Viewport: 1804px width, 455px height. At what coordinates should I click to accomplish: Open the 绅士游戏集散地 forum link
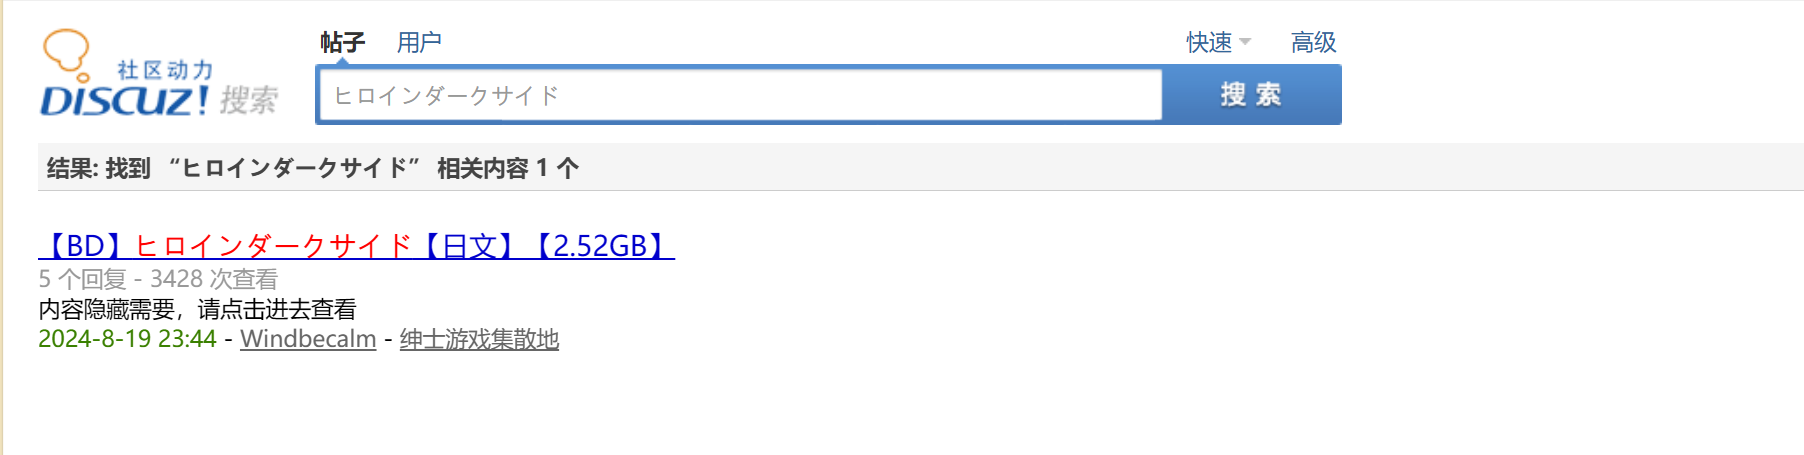pyautogui.click(x=479, y=339)
